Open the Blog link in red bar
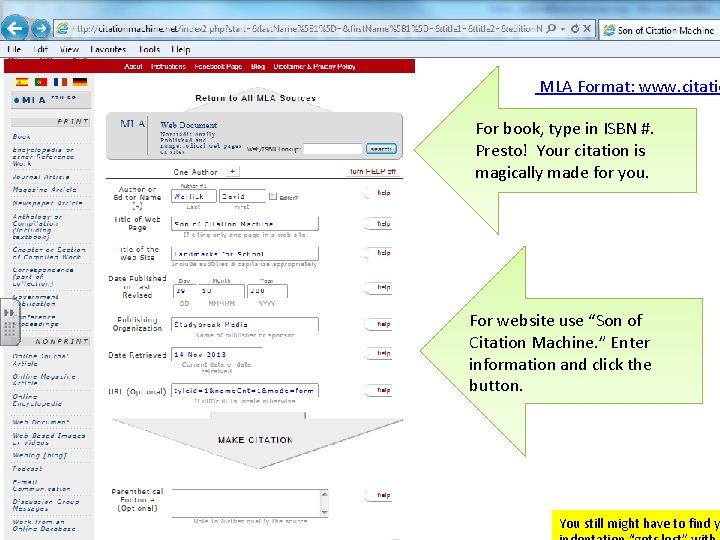 [x=258, y=67]
